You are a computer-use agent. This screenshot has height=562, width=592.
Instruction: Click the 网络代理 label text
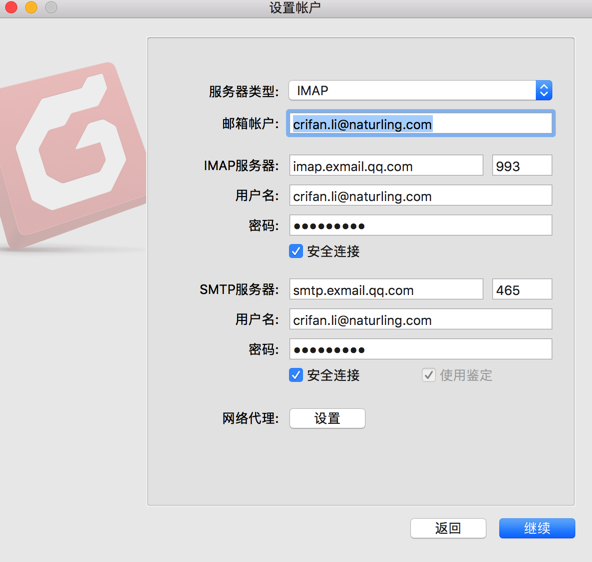[250, 419]
